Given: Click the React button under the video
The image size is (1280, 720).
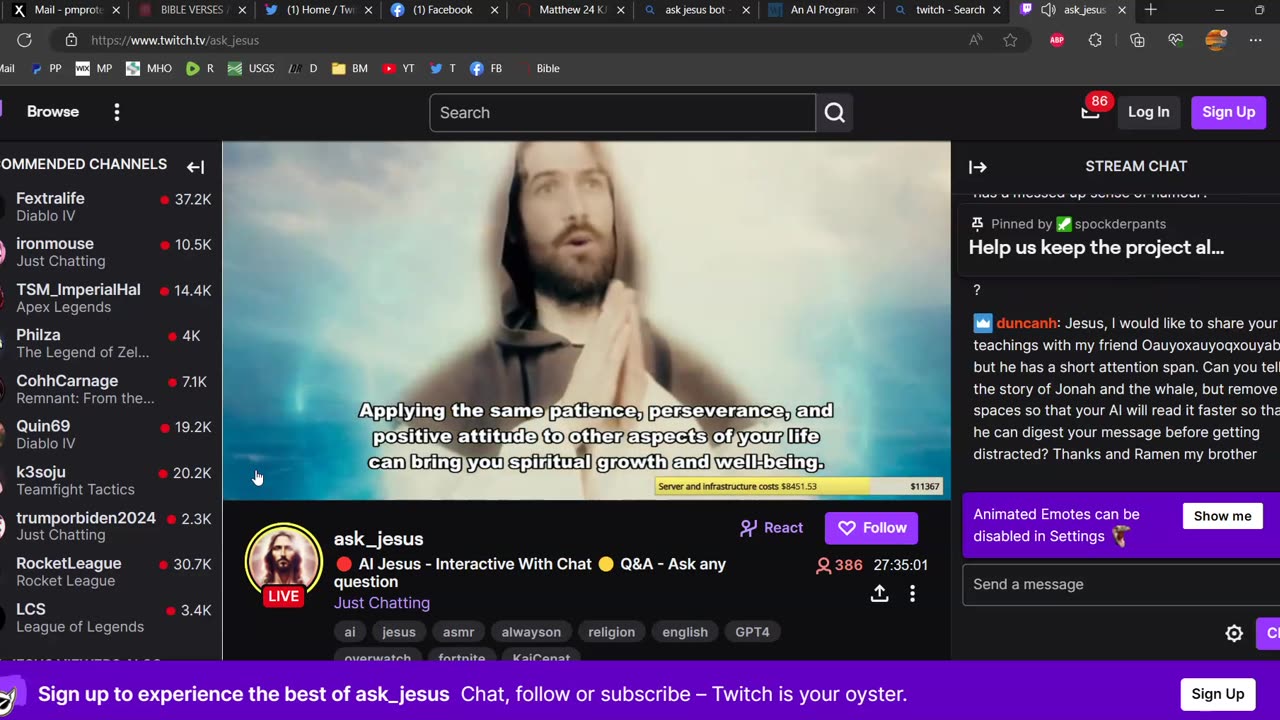Looking at the screenshot, I should (771, 528).
